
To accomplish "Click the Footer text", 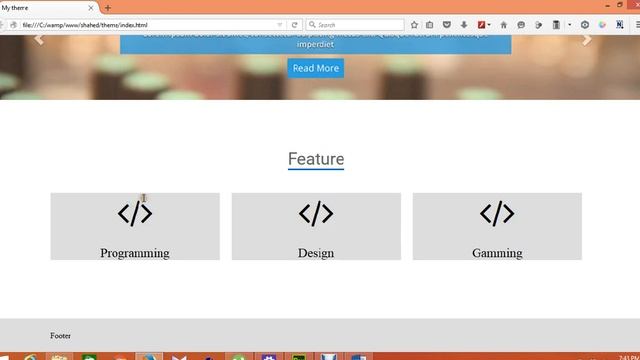I will [x=60, y=336].
